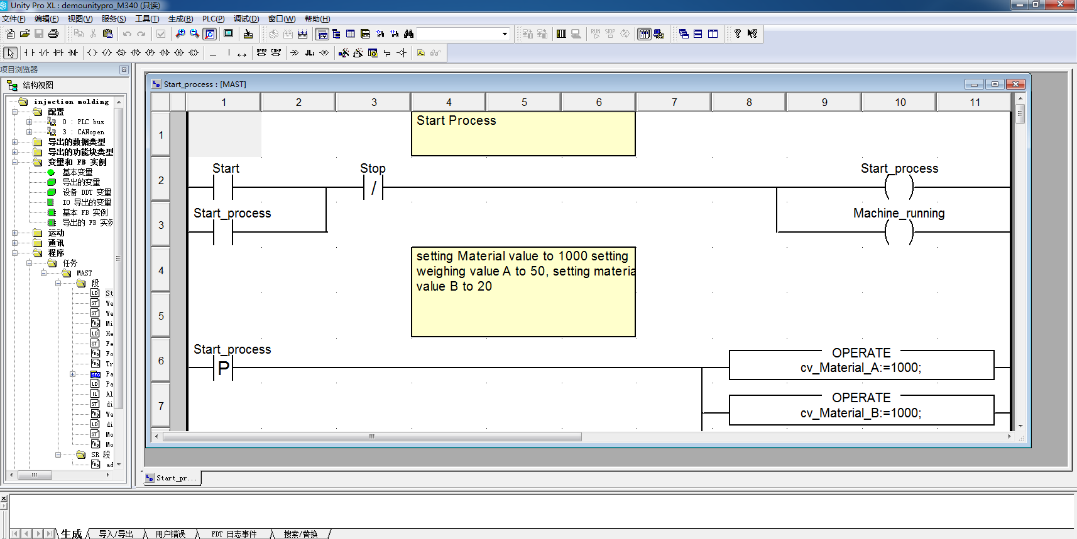Click the Start_process positive transition contact
The image size is (1077, 539).
click(x=223, y=369)
